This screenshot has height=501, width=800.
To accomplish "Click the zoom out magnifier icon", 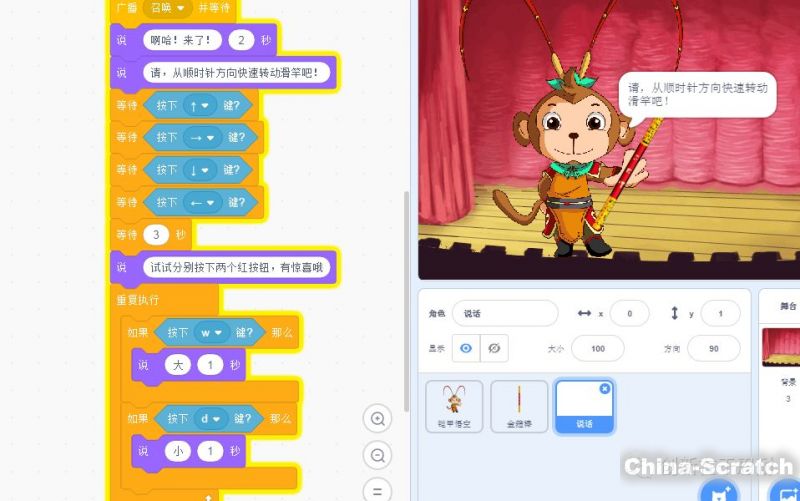I will (378, 455).
